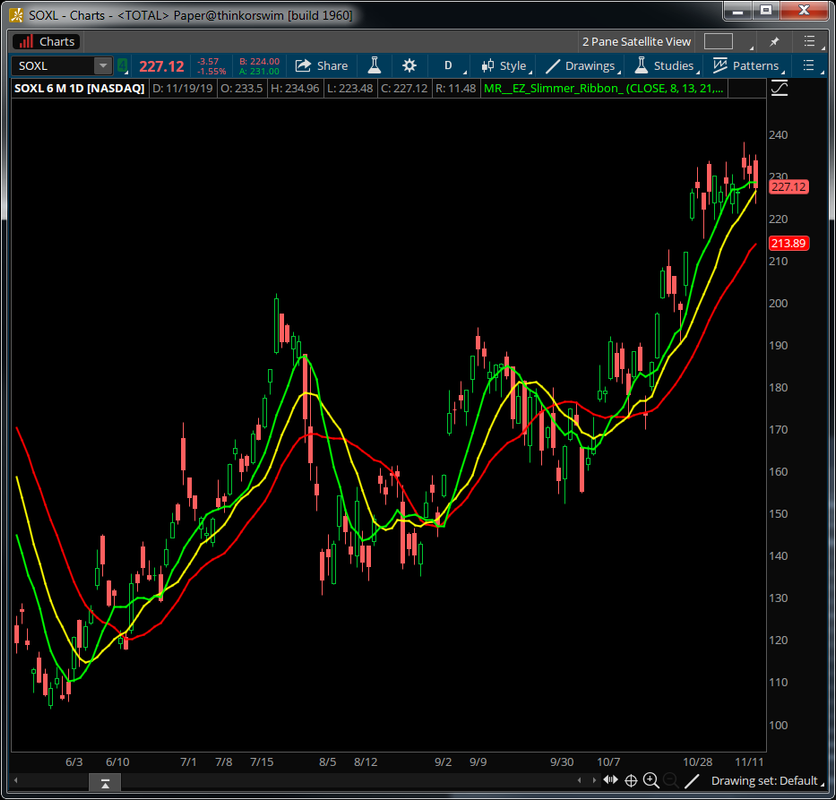Image resolution: width=836 pixels, height=800 pixels.
Task: Click the thinkorswim app icon in title bar
Action: point(17,15)
